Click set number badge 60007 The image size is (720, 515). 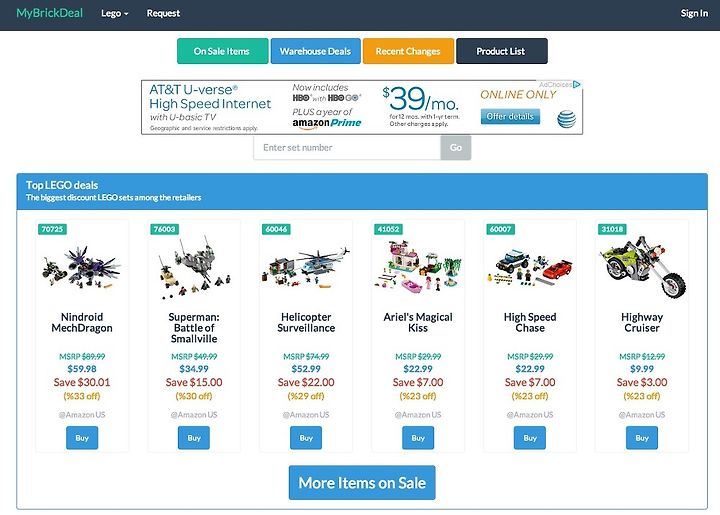point(501,229)
